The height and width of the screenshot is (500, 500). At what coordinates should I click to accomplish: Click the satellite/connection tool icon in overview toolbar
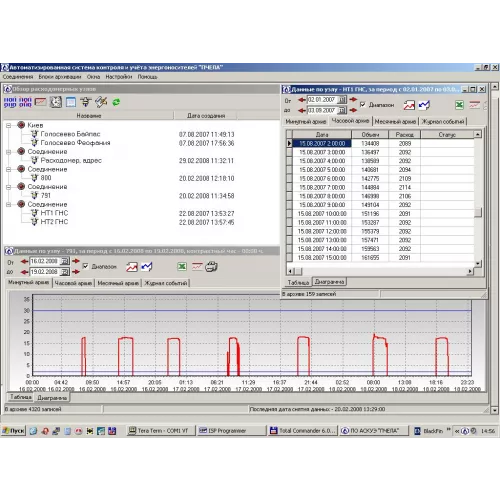[x=101, y=102]
